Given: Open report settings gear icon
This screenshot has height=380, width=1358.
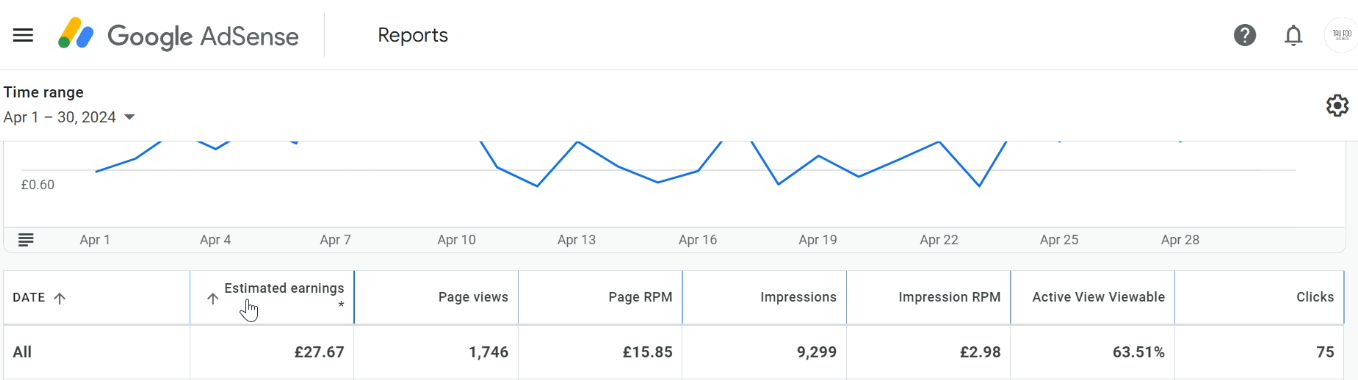Looking at the screenshot, I should [x=1337, y=105].
